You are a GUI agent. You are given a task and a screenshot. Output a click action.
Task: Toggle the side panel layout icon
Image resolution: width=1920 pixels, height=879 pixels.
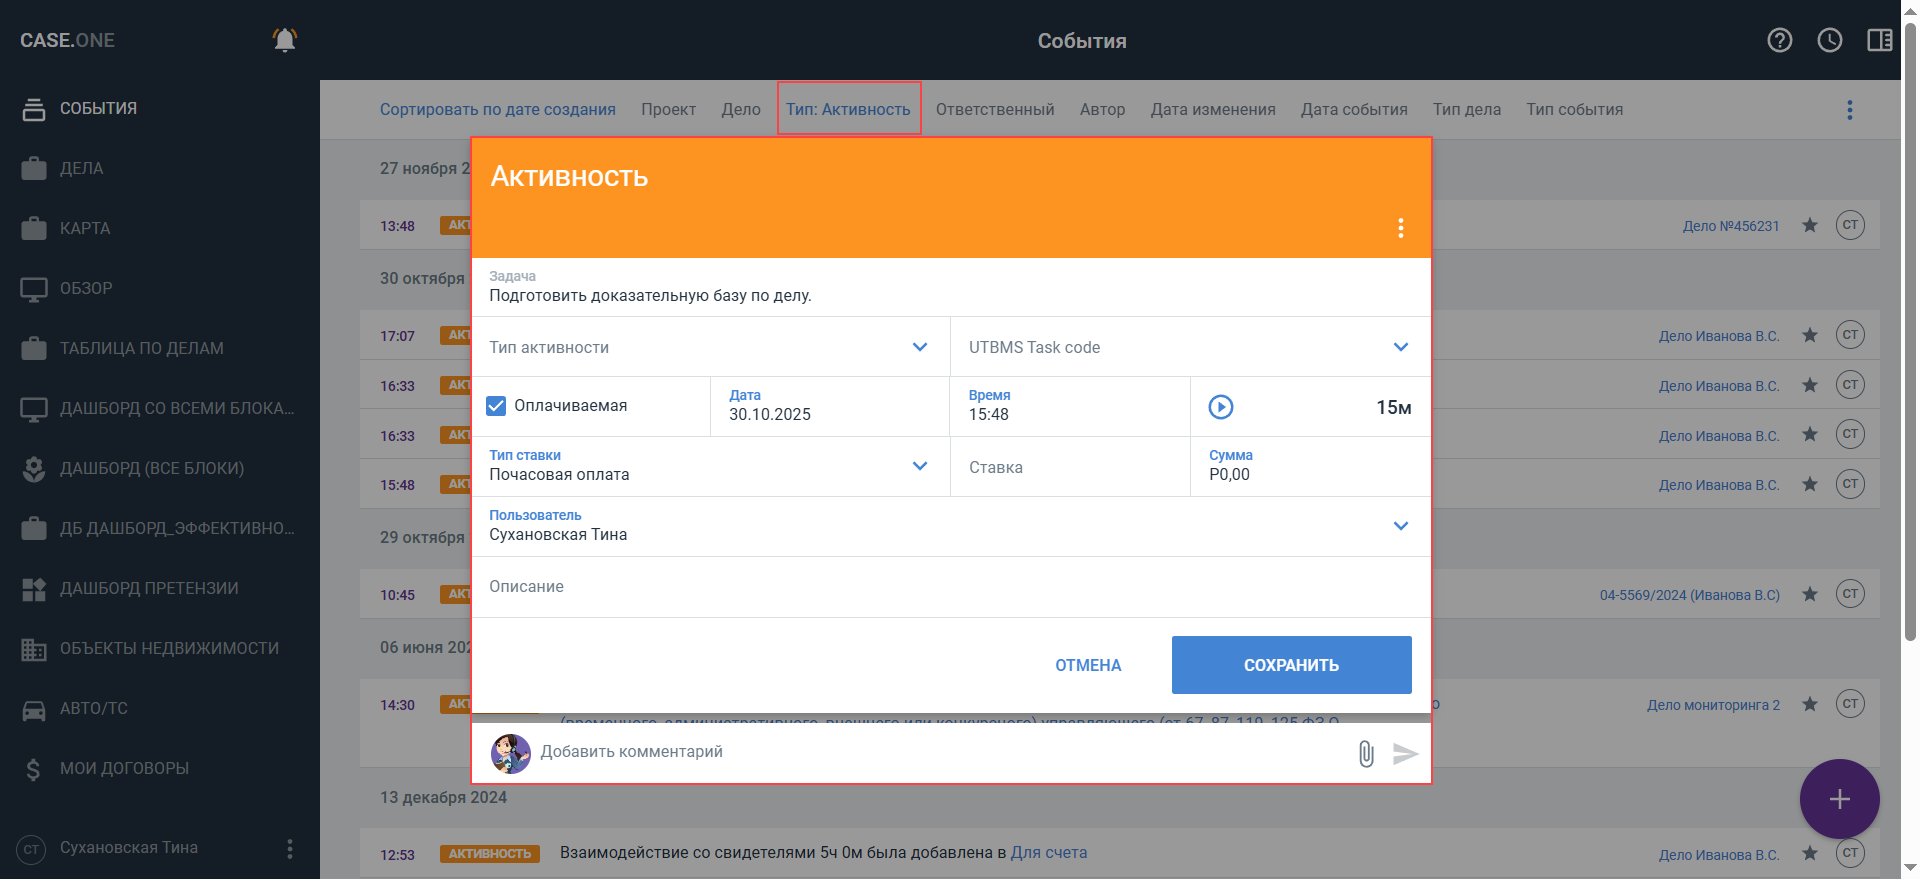point(1879,40)
